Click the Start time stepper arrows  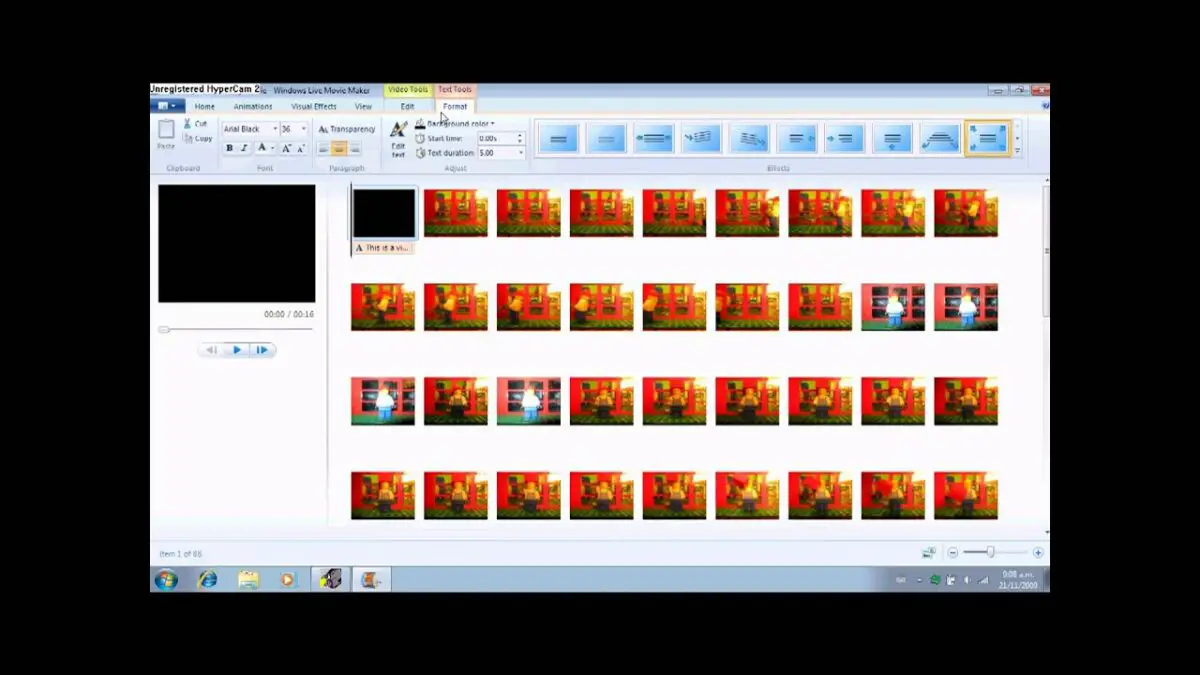pos(520,138)
